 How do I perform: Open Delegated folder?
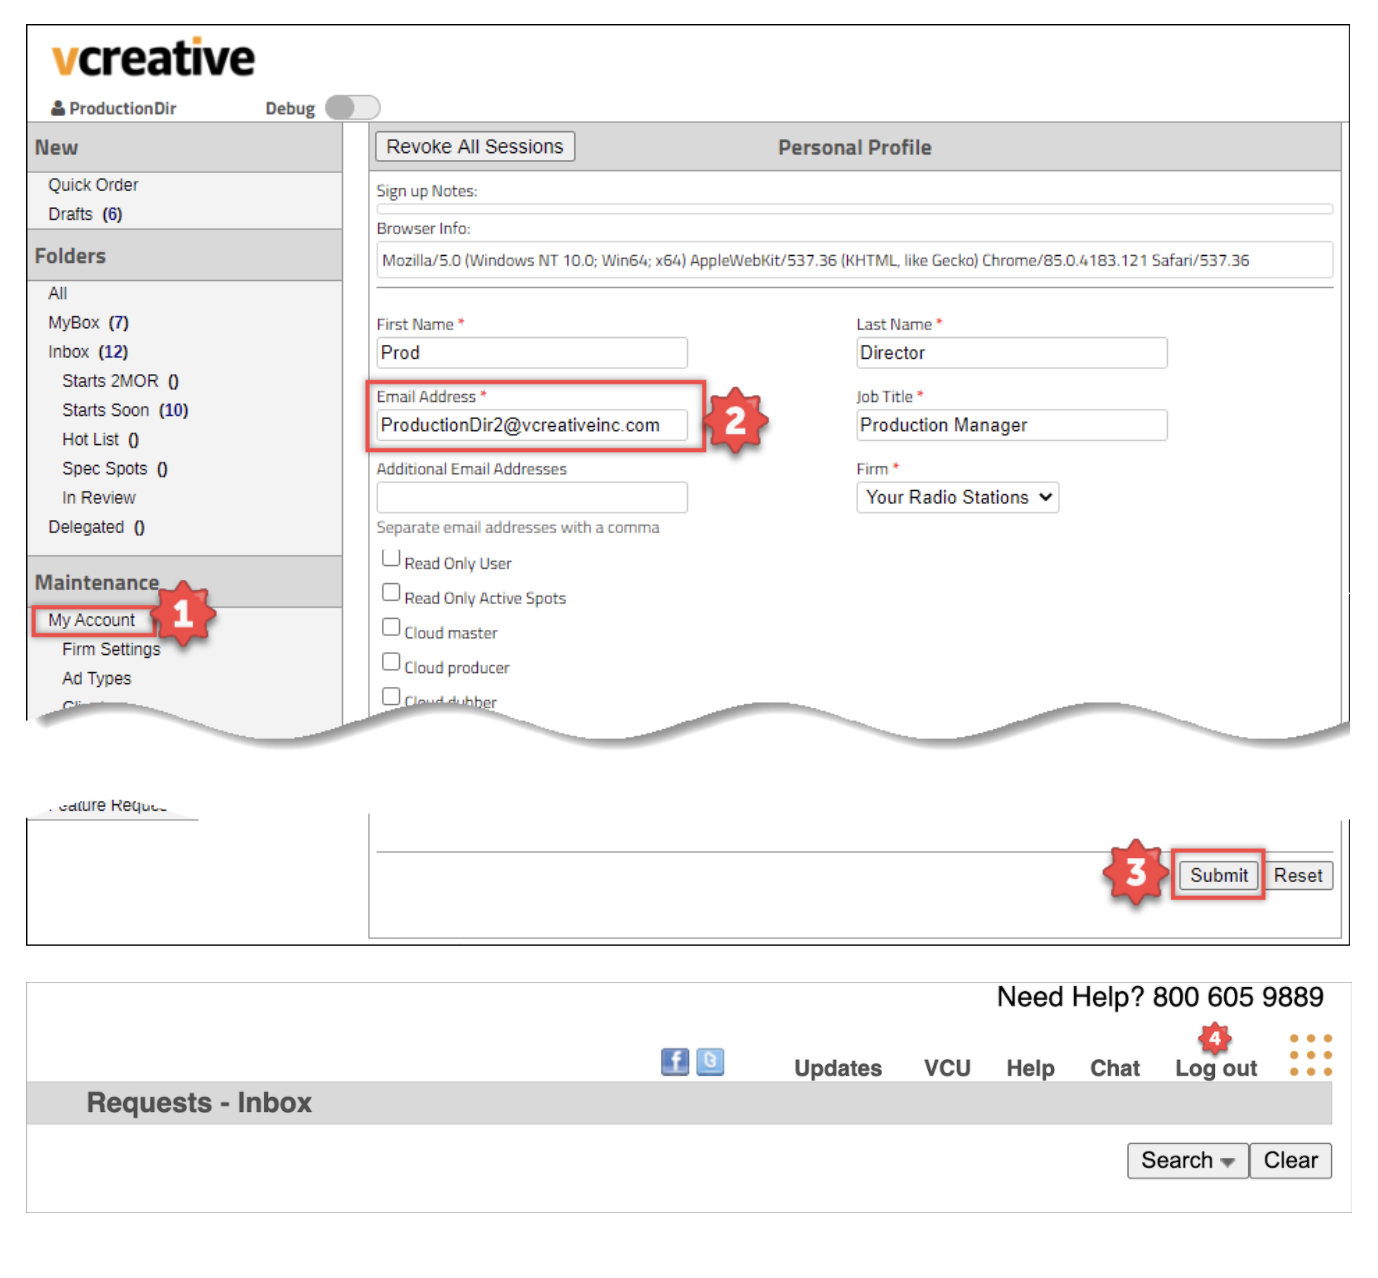pyautogui.click(x=96, y=527)
